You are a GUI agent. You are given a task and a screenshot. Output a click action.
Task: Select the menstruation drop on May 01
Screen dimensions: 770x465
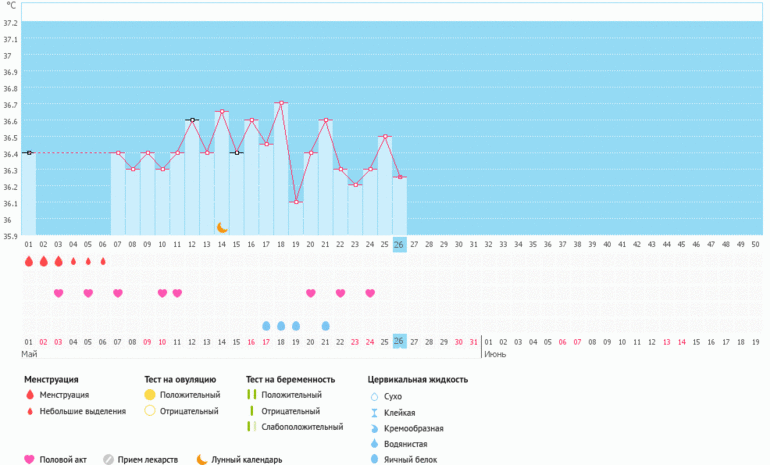pos(28,261)
